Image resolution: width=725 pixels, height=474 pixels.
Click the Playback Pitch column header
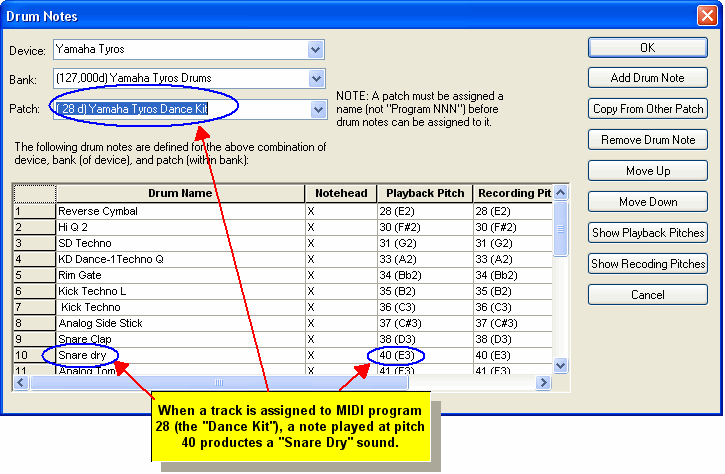pos(426,193)
